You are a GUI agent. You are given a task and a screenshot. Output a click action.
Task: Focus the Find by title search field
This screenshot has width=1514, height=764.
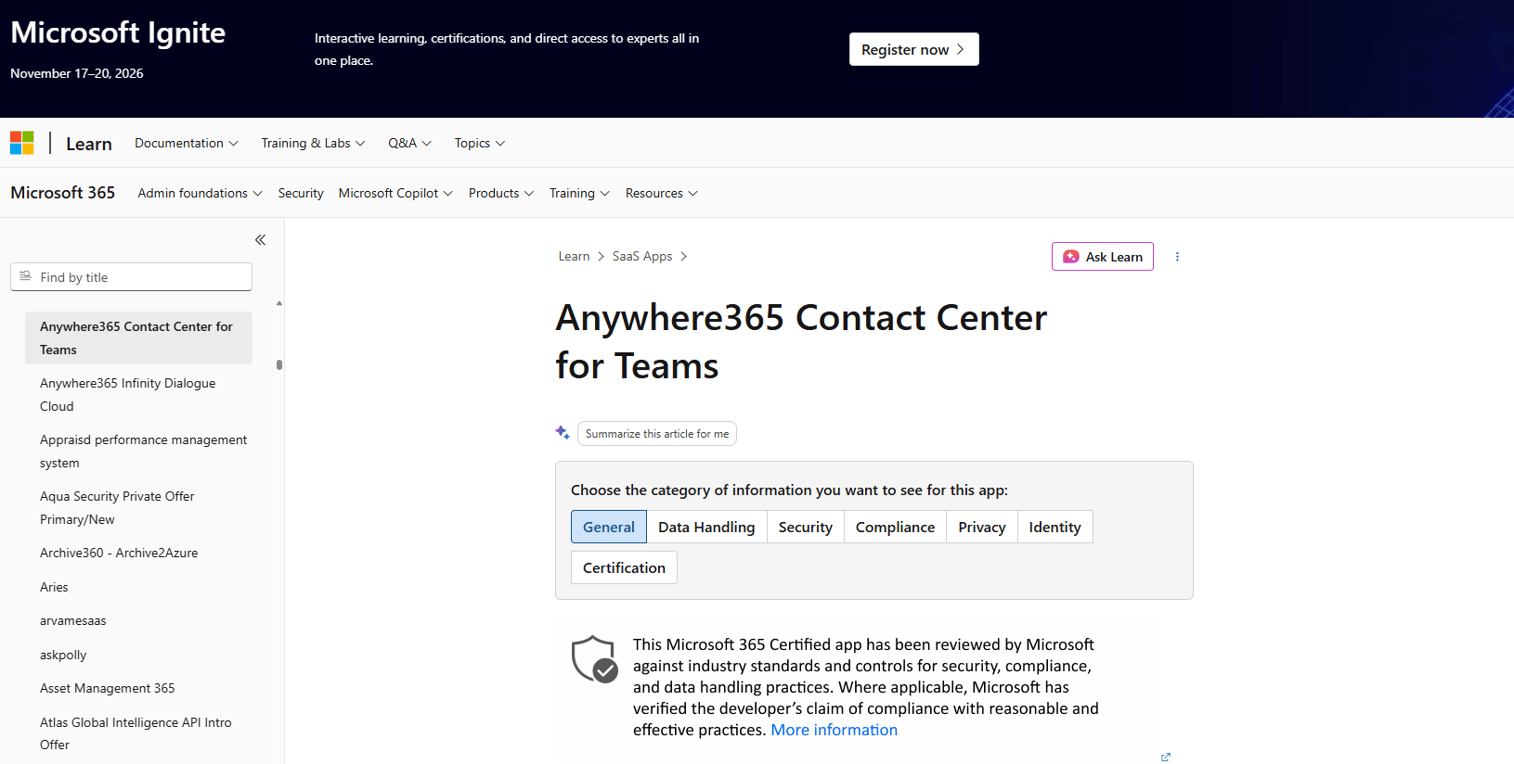point(131,277)
